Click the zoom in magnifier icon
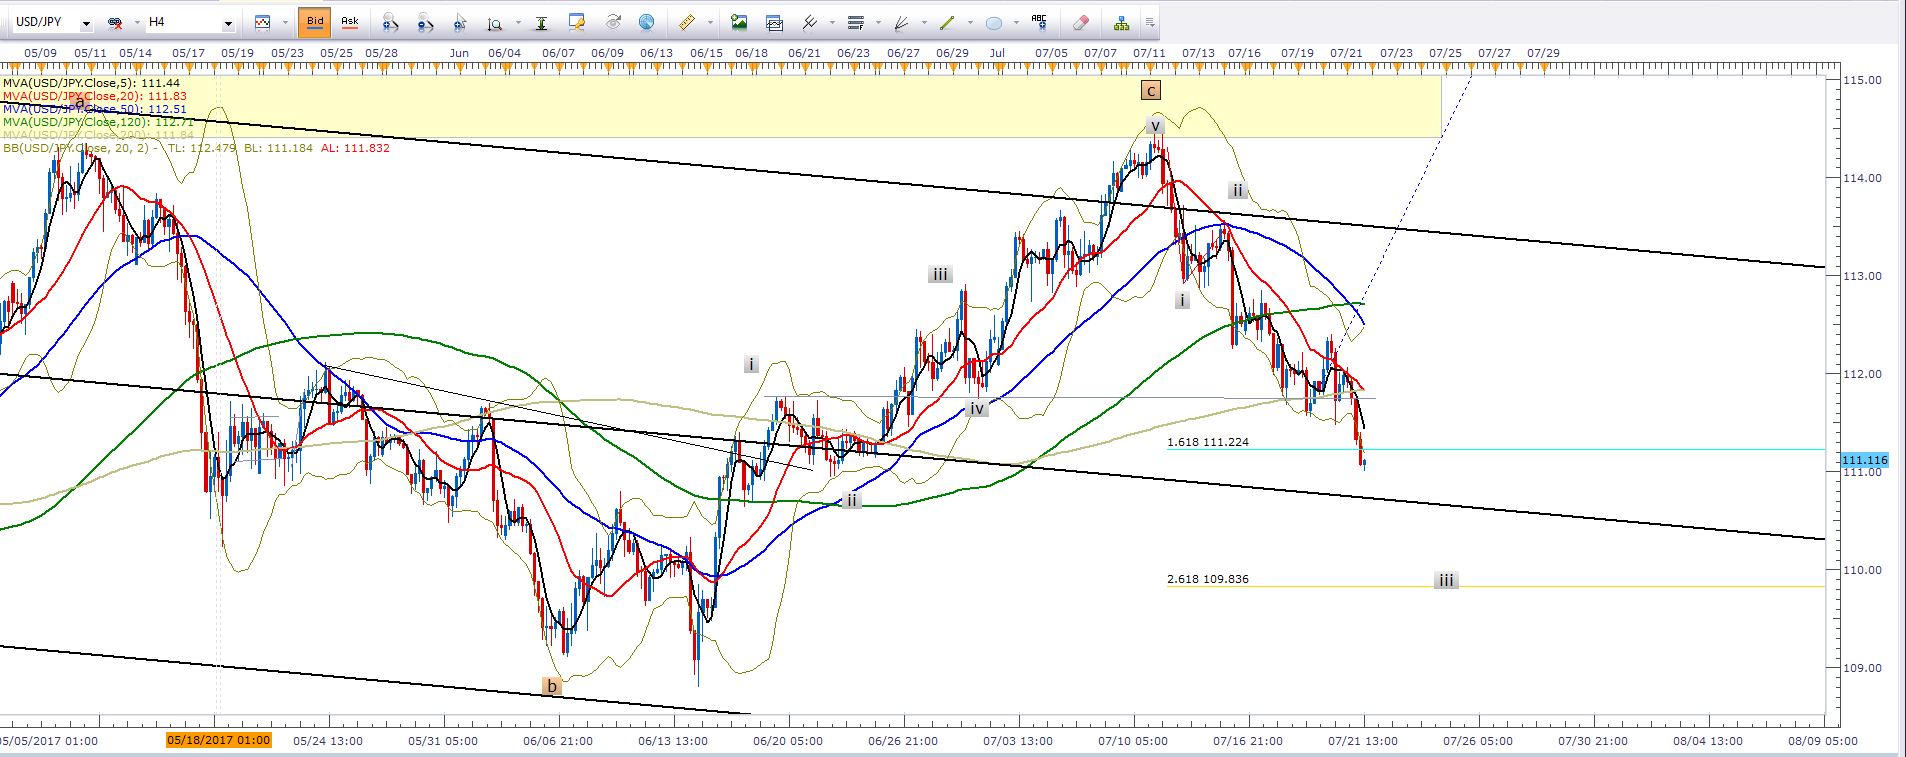1906x757 pixels. [x=390, y=22]
